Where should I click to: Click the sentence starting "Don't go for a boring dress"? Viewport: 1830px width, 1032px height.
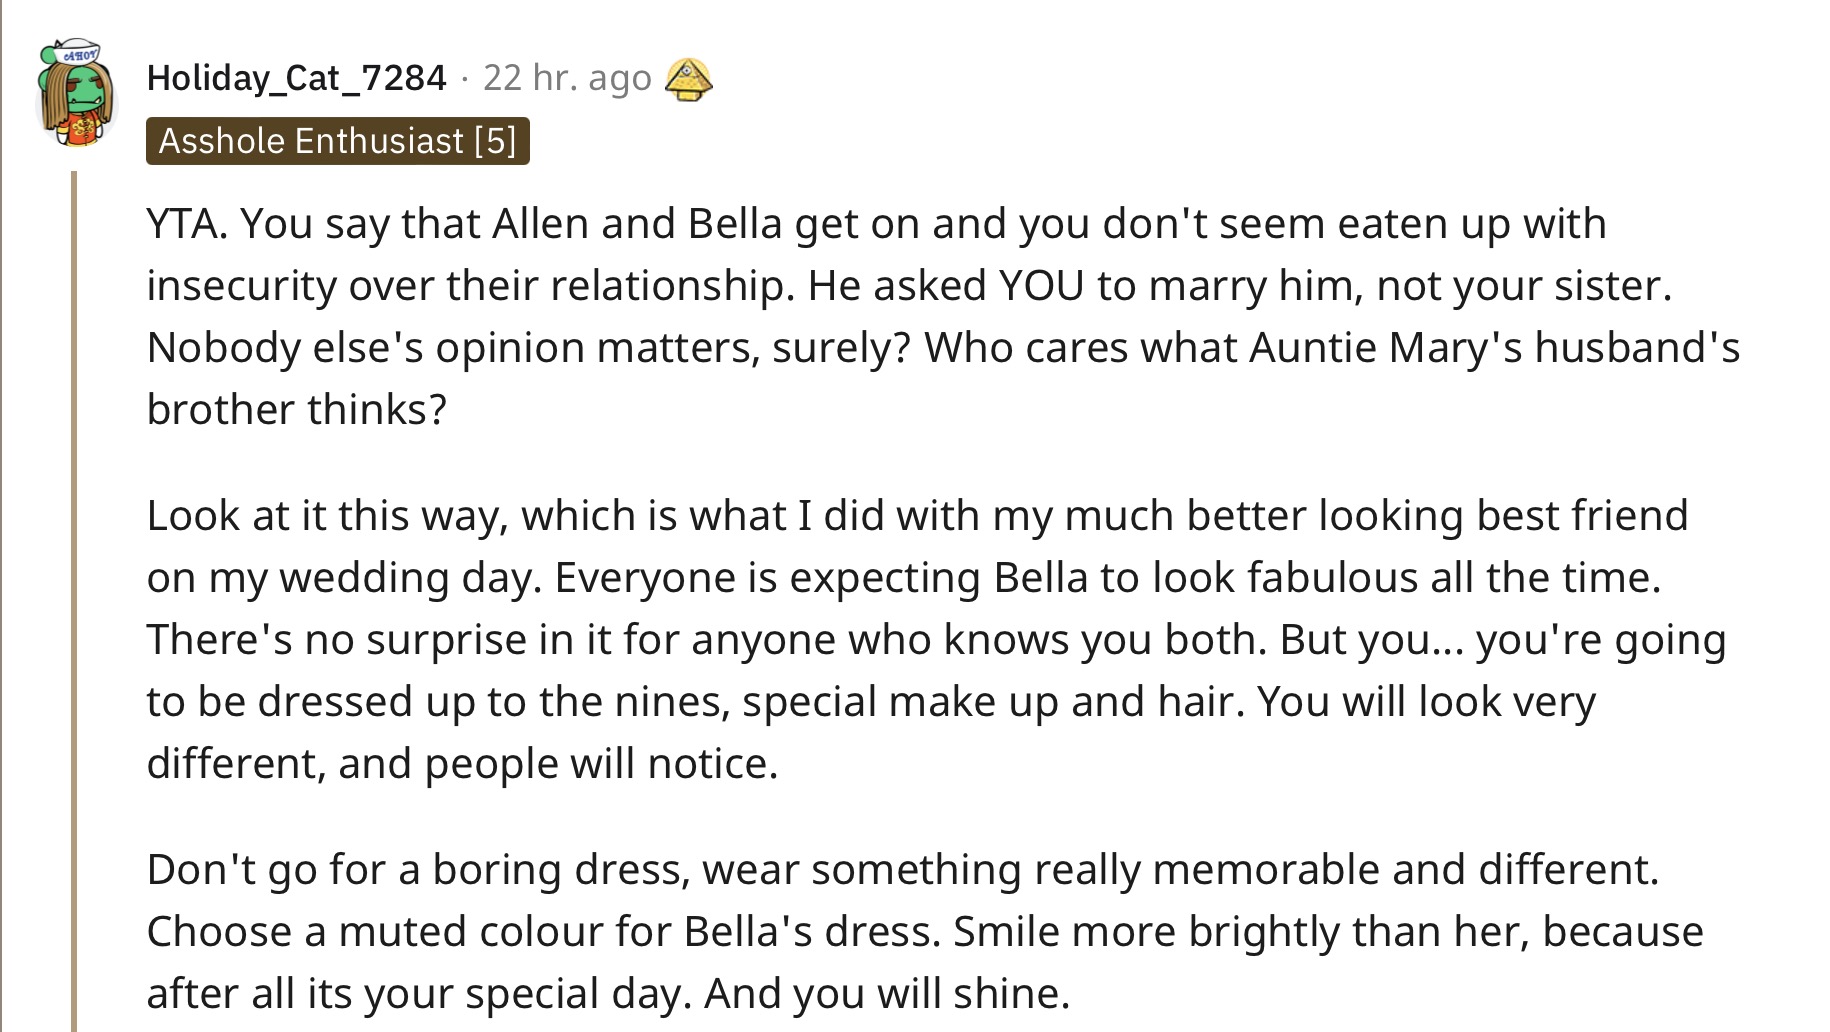903,870
